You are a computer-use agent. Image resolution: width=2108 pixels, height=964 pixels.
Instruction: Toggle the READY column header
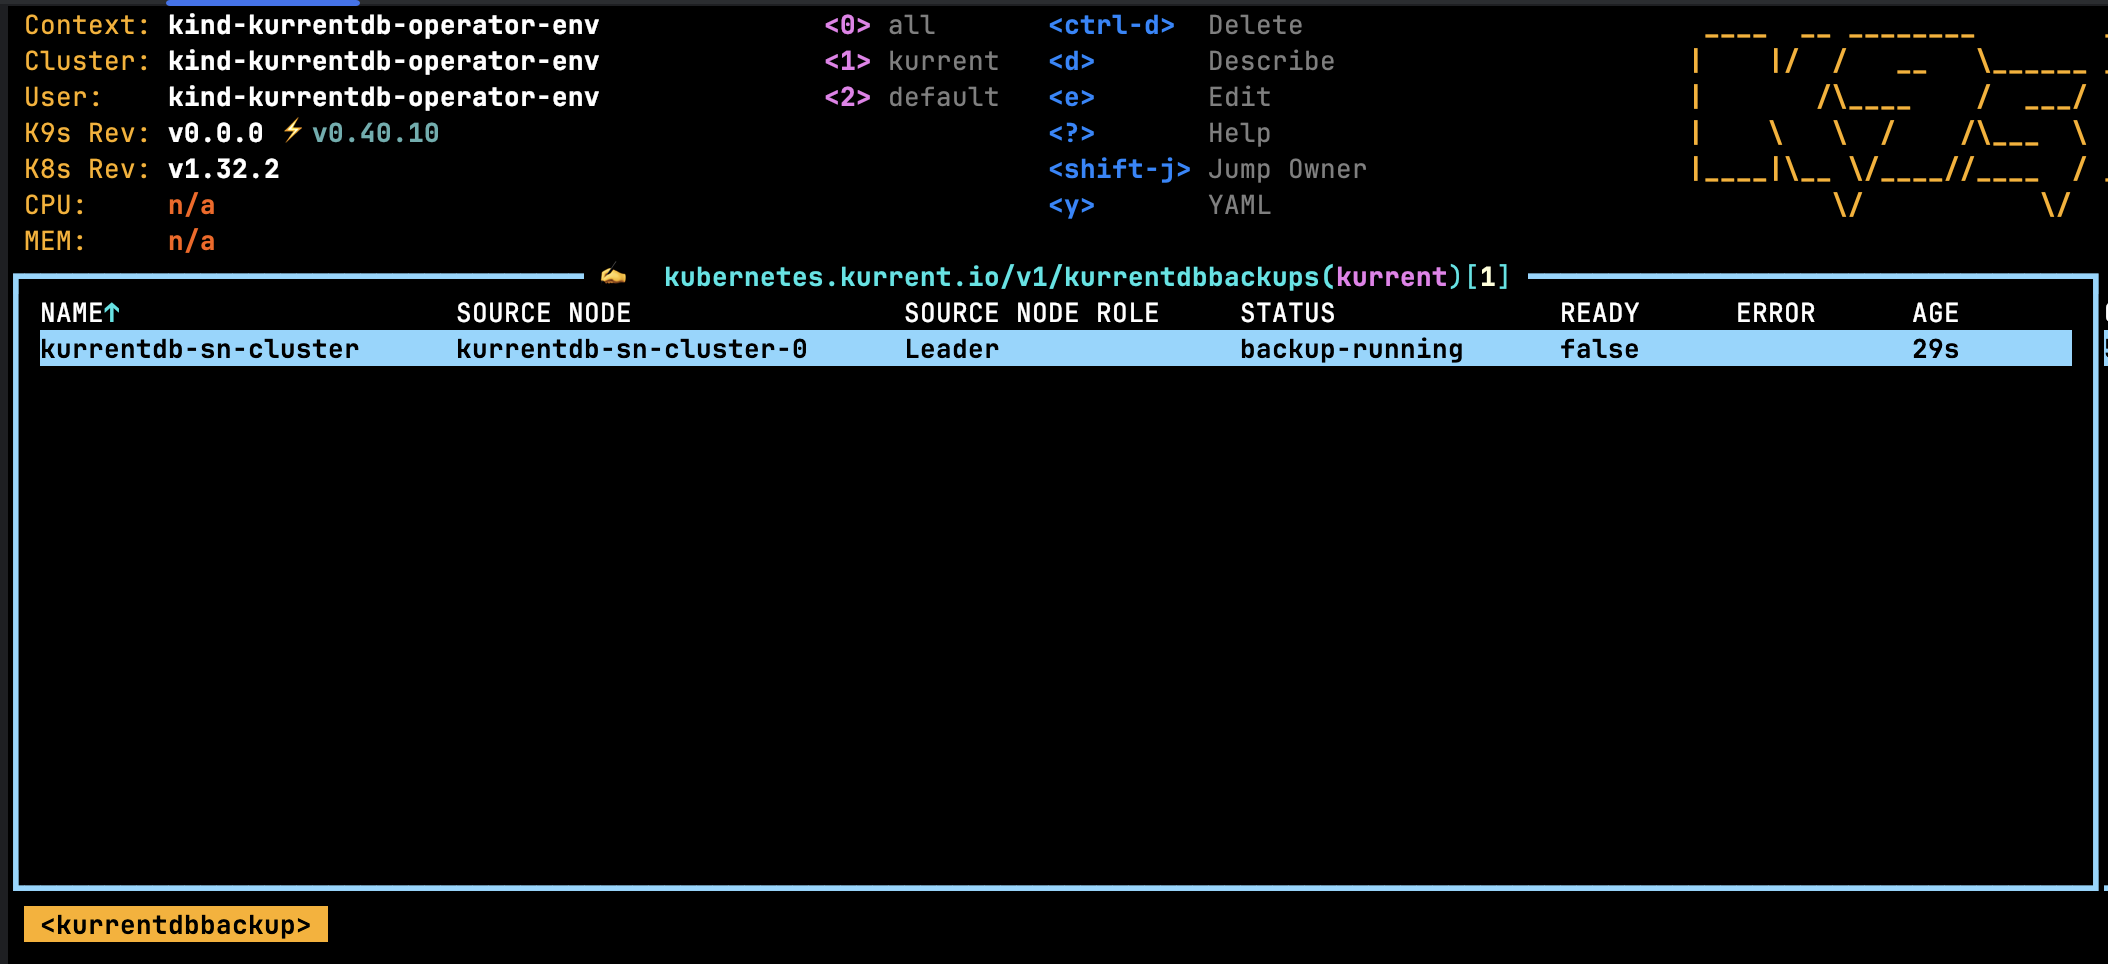1599,312
